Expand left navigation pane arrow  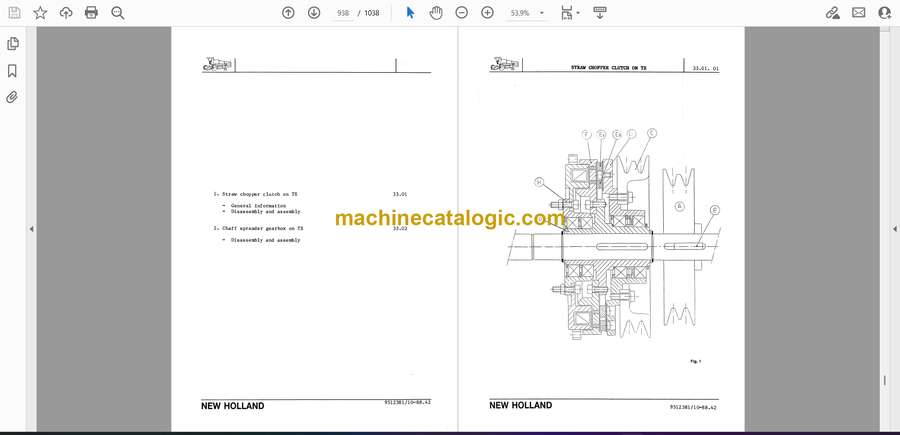32,229
